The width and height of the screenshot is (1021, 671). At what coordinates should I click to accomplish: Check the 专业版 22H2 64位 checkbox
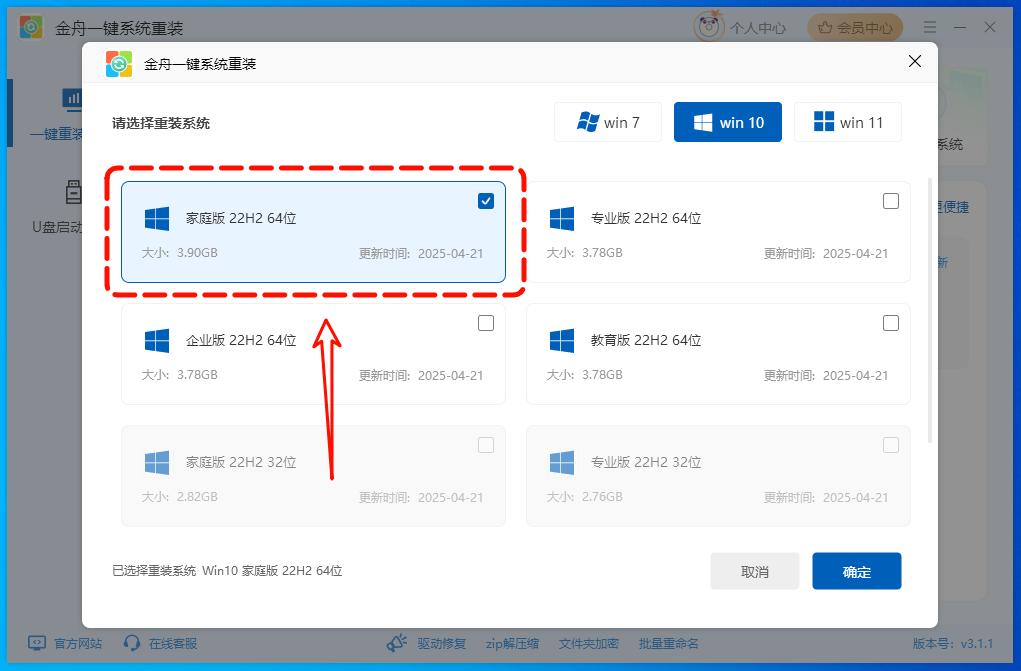click(891, 200)
